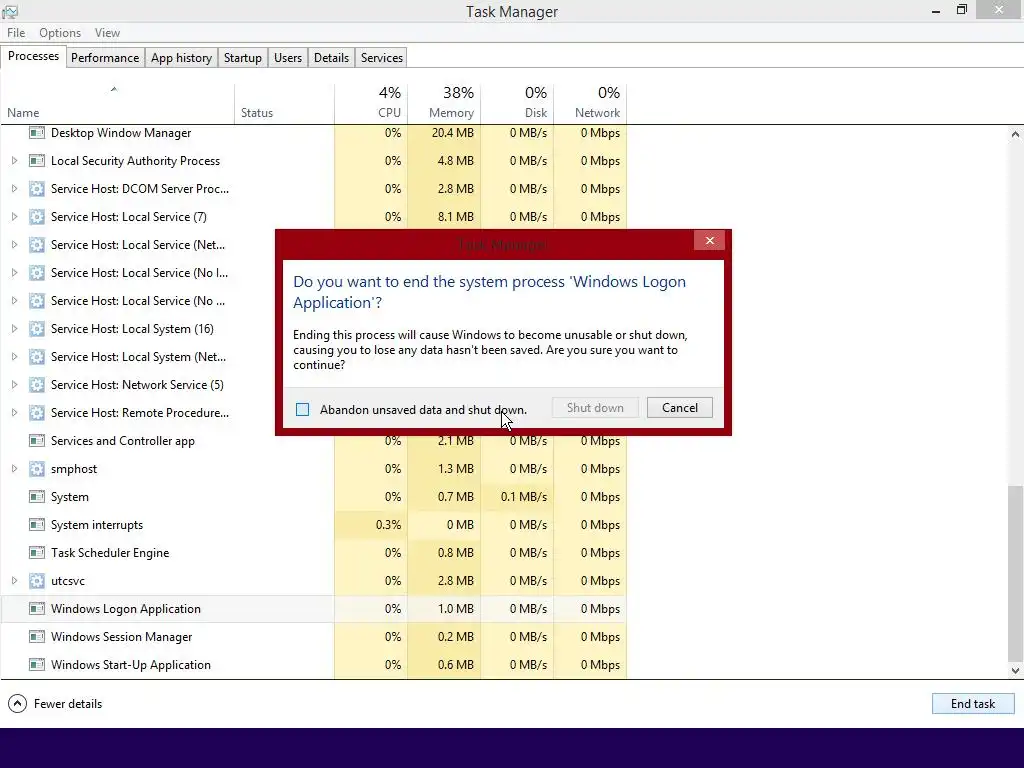
Task: Expand Service Host: Local Service (Net... row
Action: coord(14,245)
